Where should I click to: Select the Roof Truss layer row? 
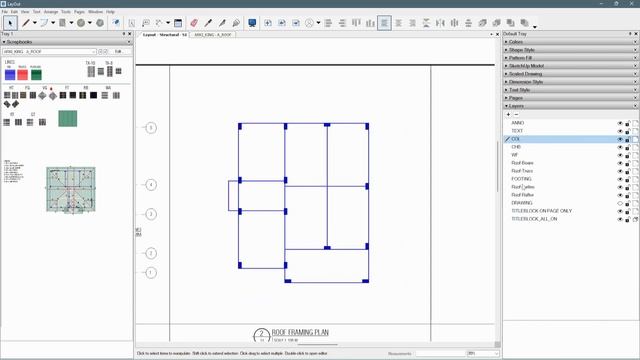pyautogui.click(x=571, y=171)
